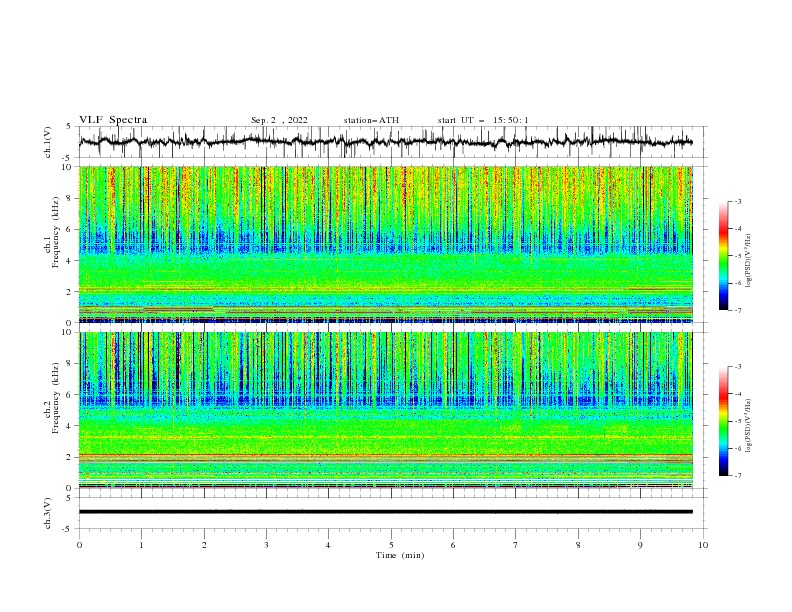Screen dimensions: 792x612
Task: Click the ch.1 spectrogram panel
Action: [386, 244]
